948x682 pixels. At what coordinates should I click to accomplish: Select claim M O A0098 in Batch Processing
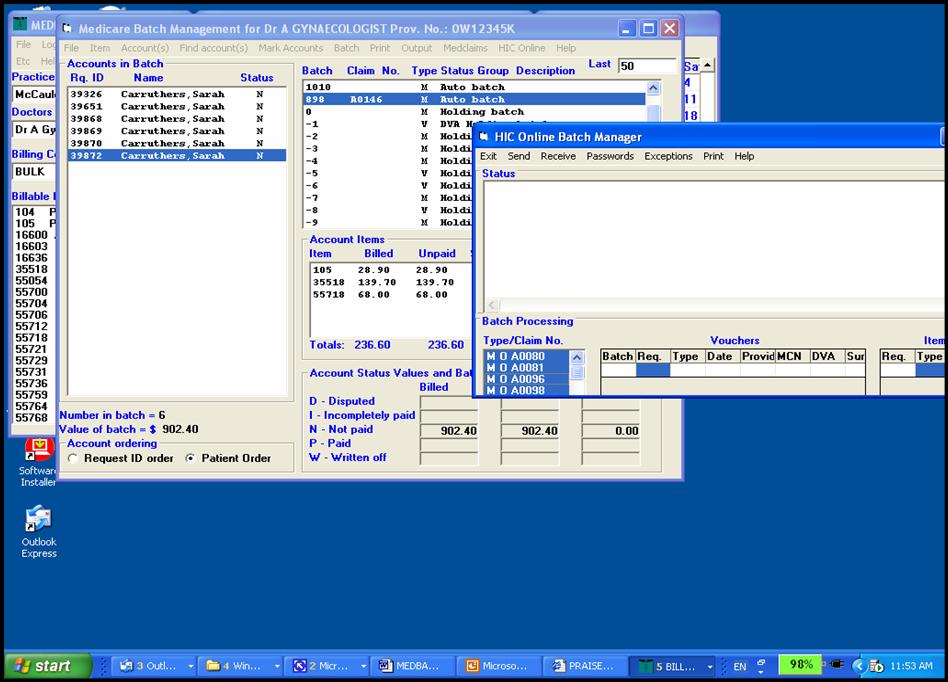[526, 390]
